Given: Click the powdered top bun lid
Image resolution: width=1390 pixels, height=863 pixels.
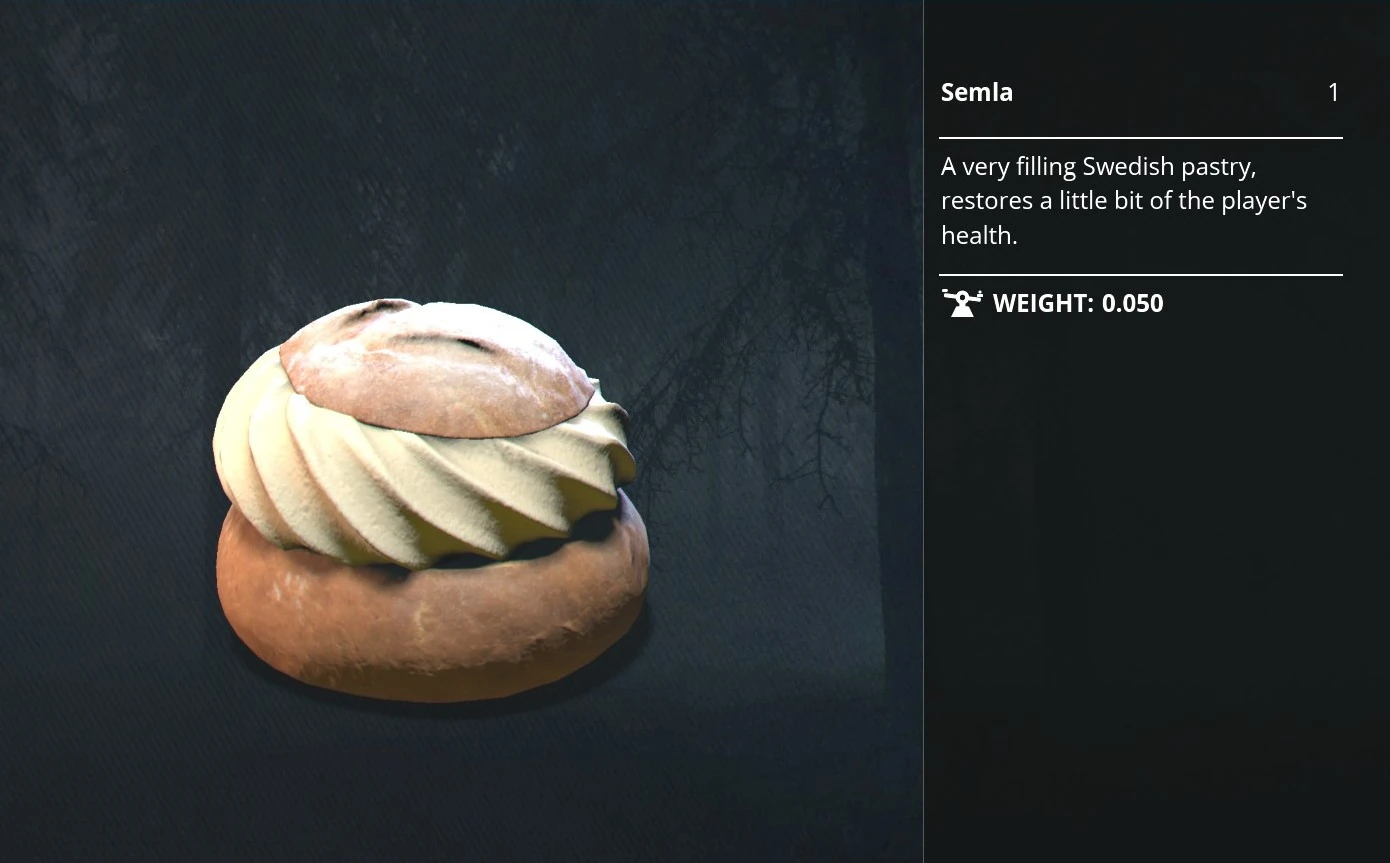Looking at the screenshot, I should (x=435, y=367).
